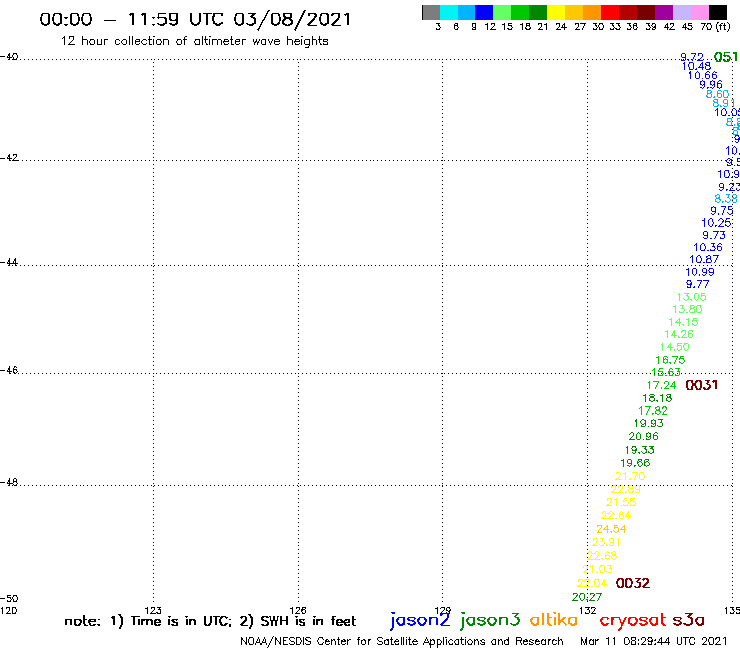
Task: Click the 9.96 wave height value
Action: tap(711, 85)
